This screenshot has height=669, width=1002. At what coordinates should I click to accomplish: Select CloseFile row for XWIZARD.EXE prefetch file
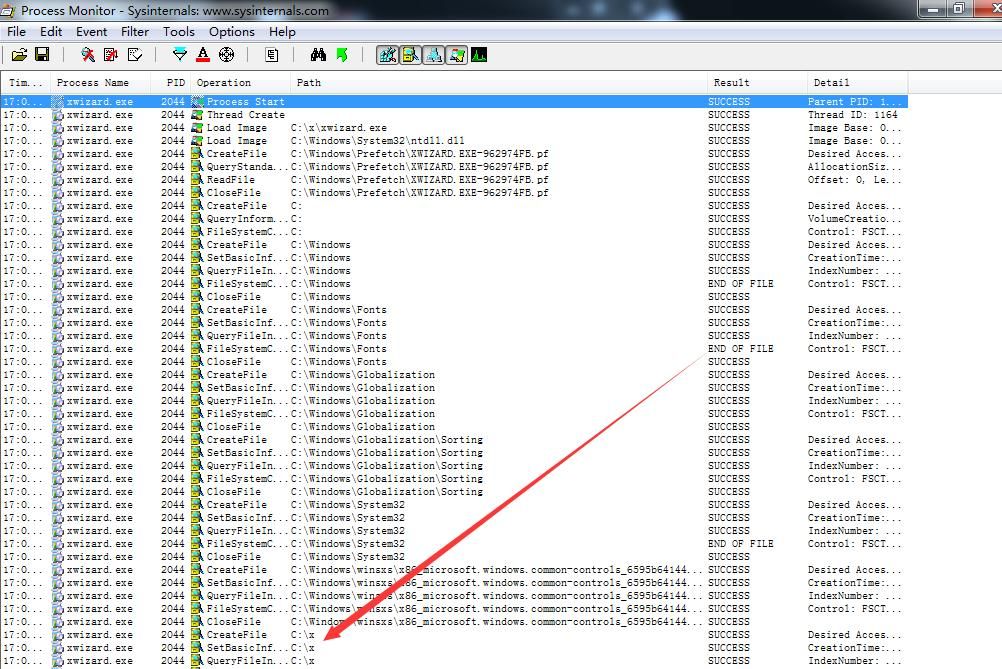pos(454,193)
